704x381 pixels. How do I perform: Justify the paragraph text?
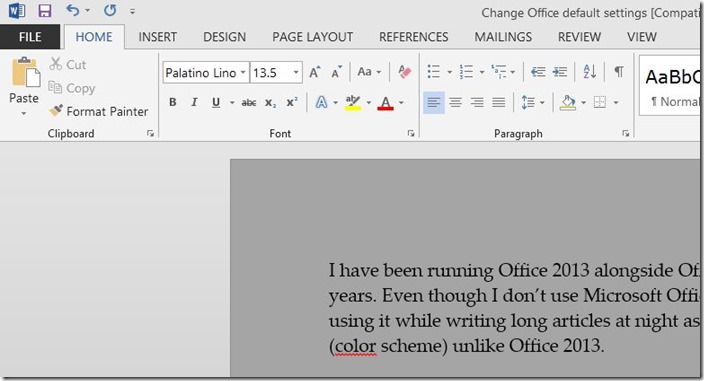498,103
